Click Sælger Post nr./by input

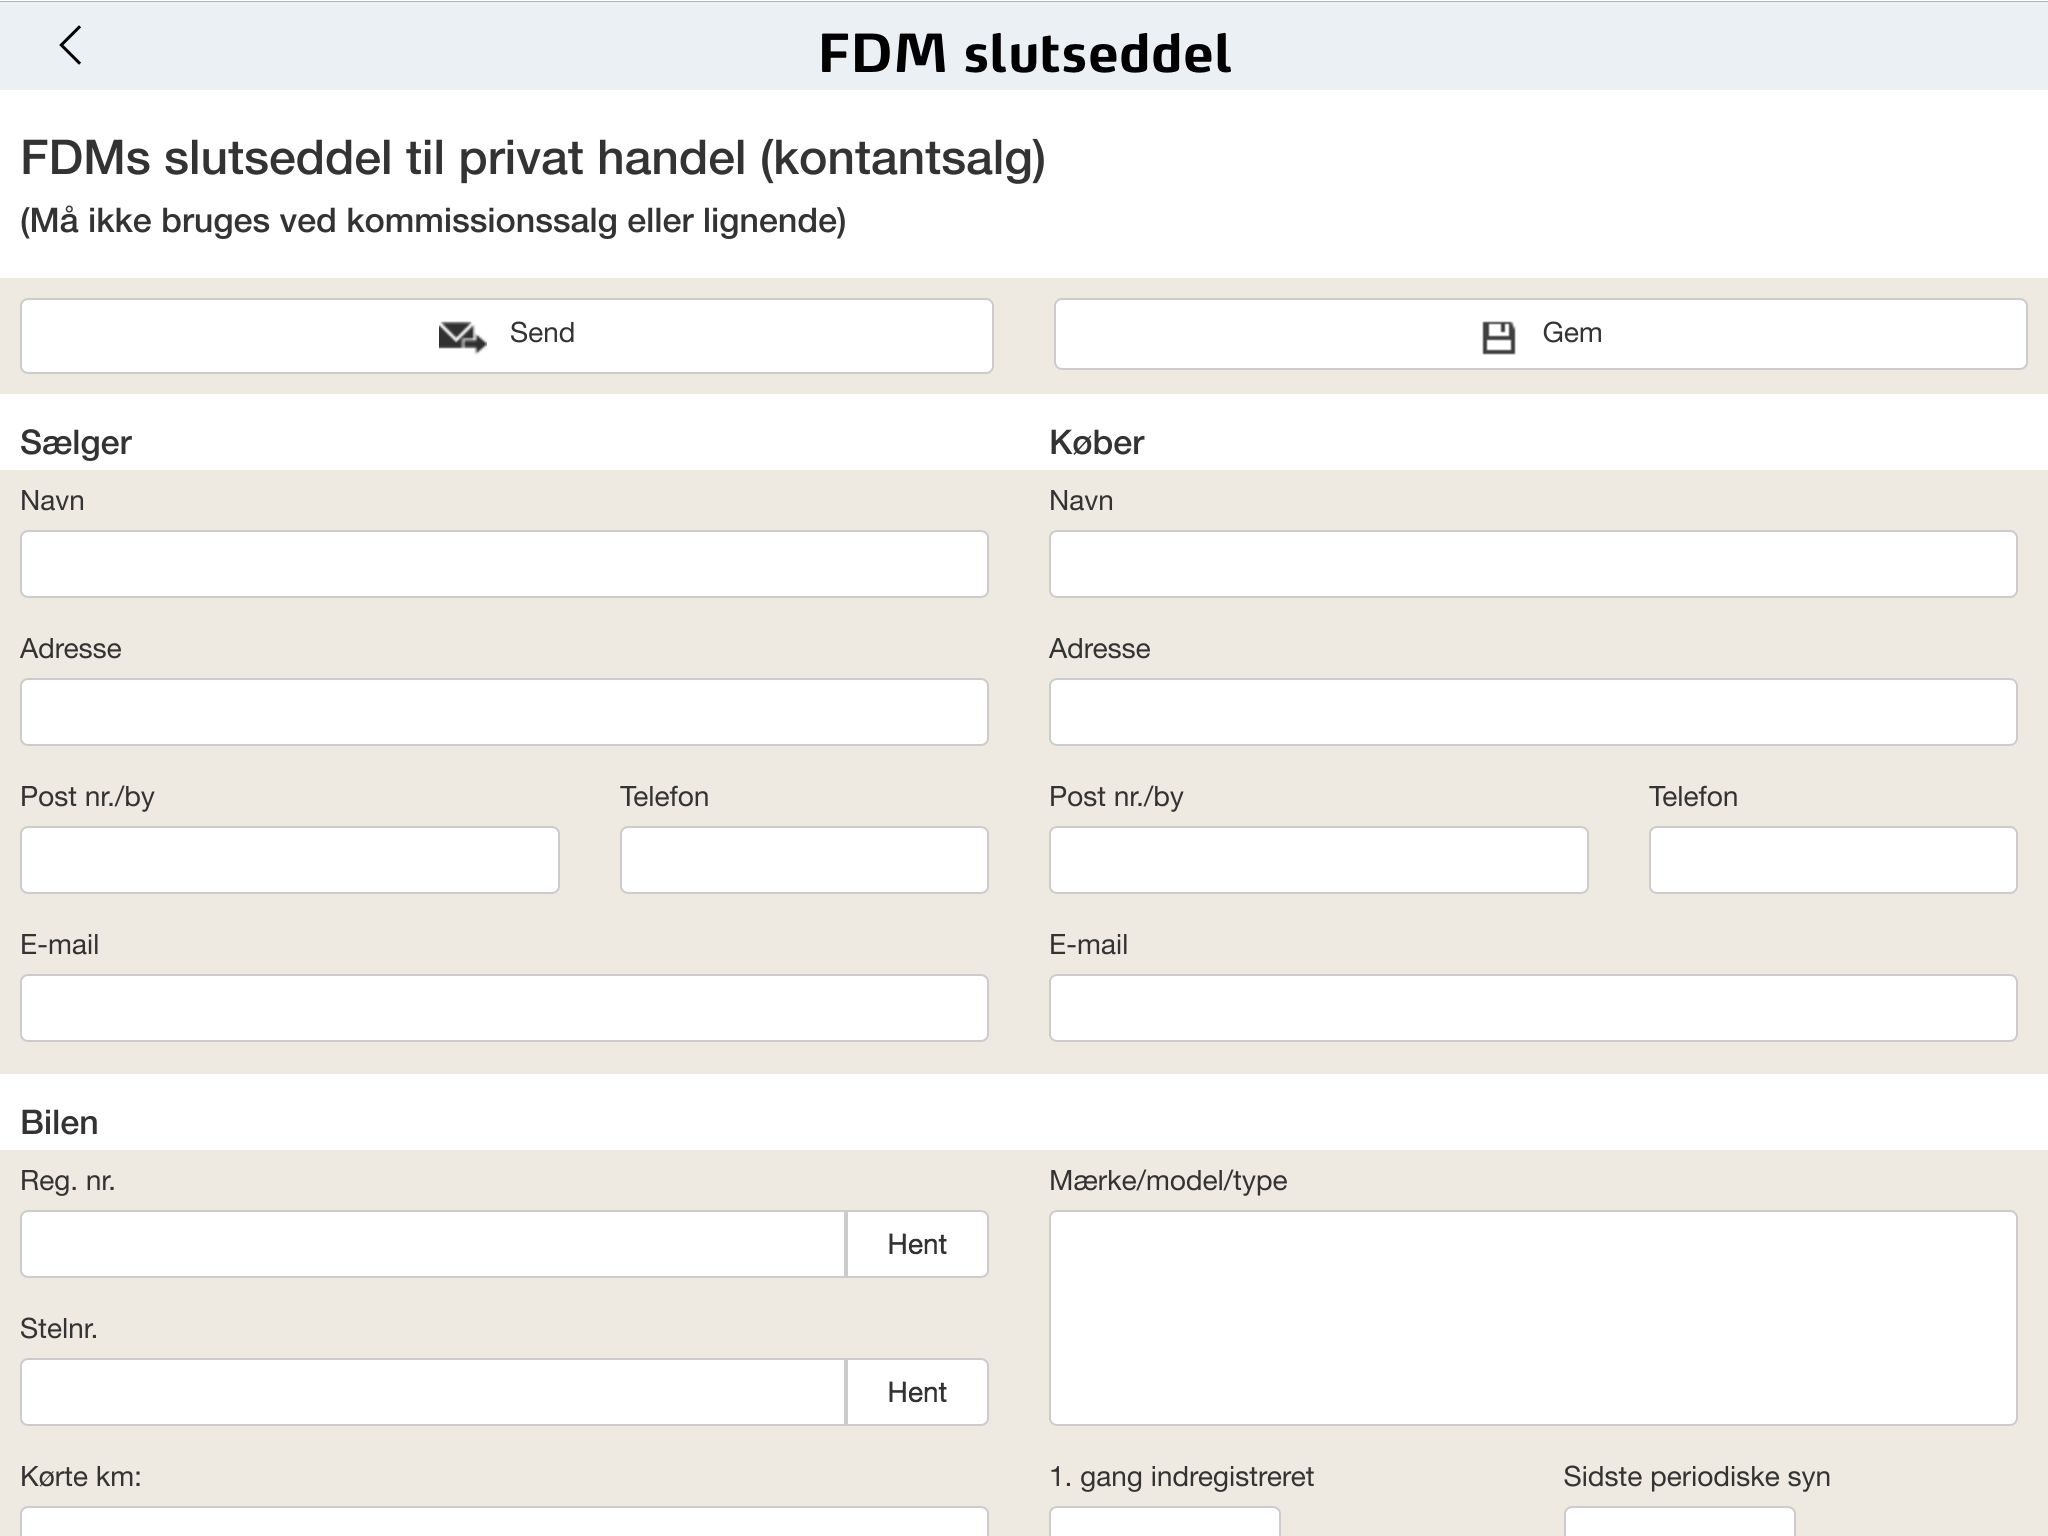290,860
